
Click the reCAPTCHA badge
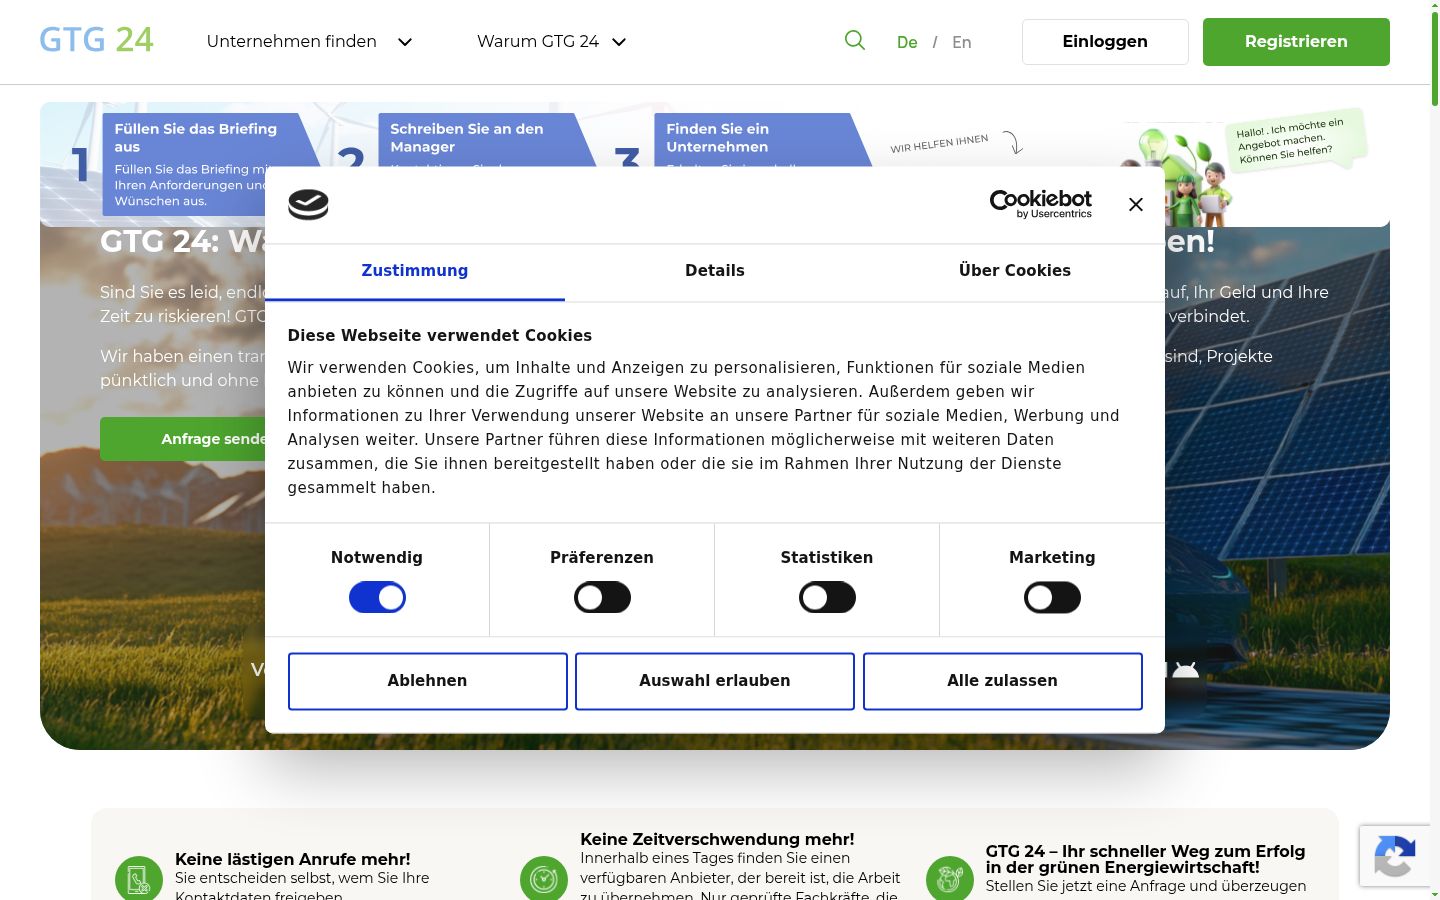coord(1395,856)
